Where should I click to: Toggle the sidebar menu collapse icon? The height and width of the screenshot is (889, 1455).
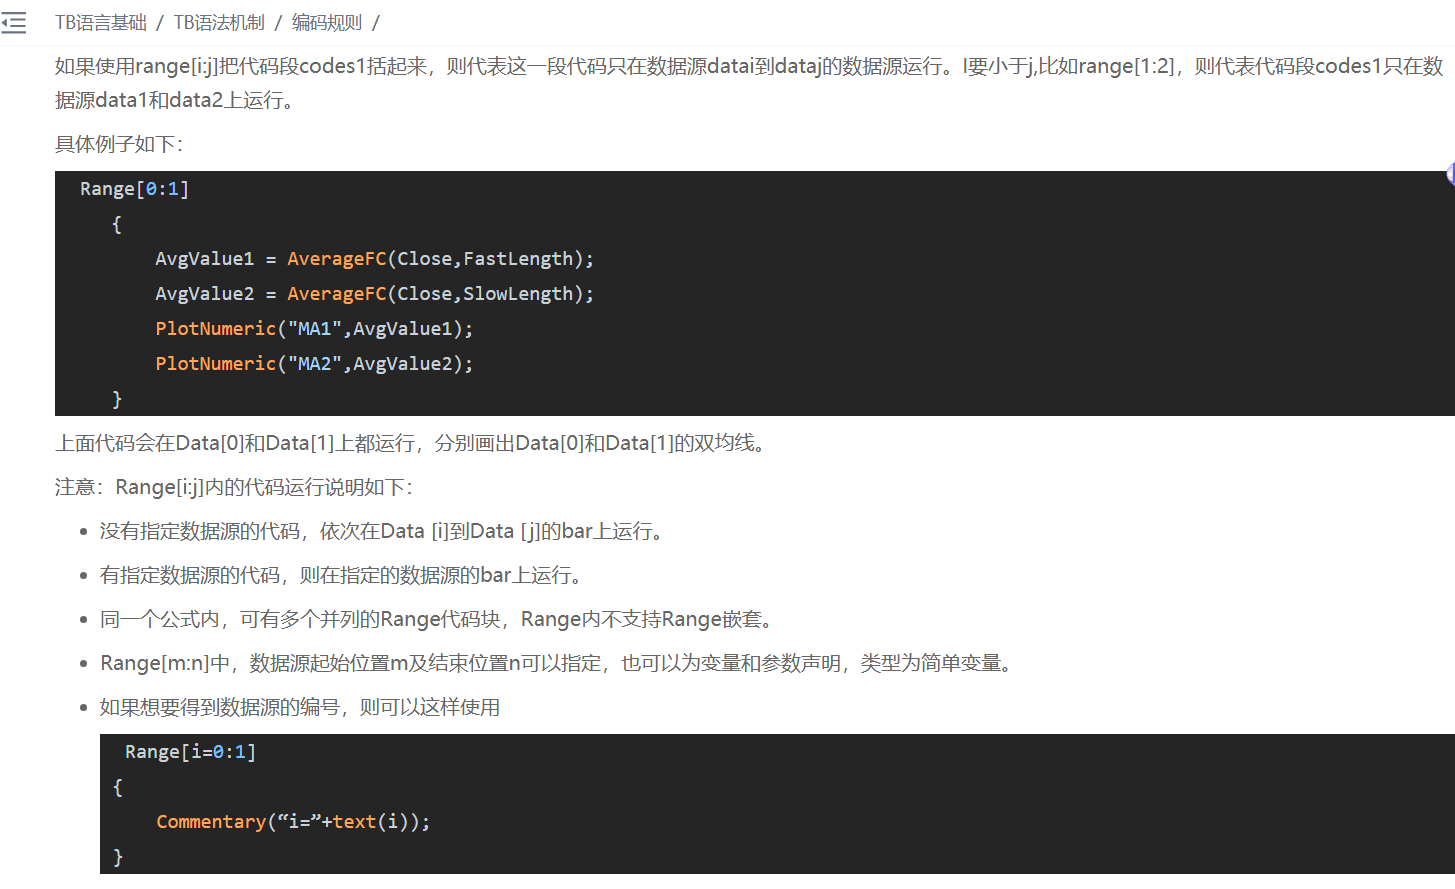[x=14, y=23]
